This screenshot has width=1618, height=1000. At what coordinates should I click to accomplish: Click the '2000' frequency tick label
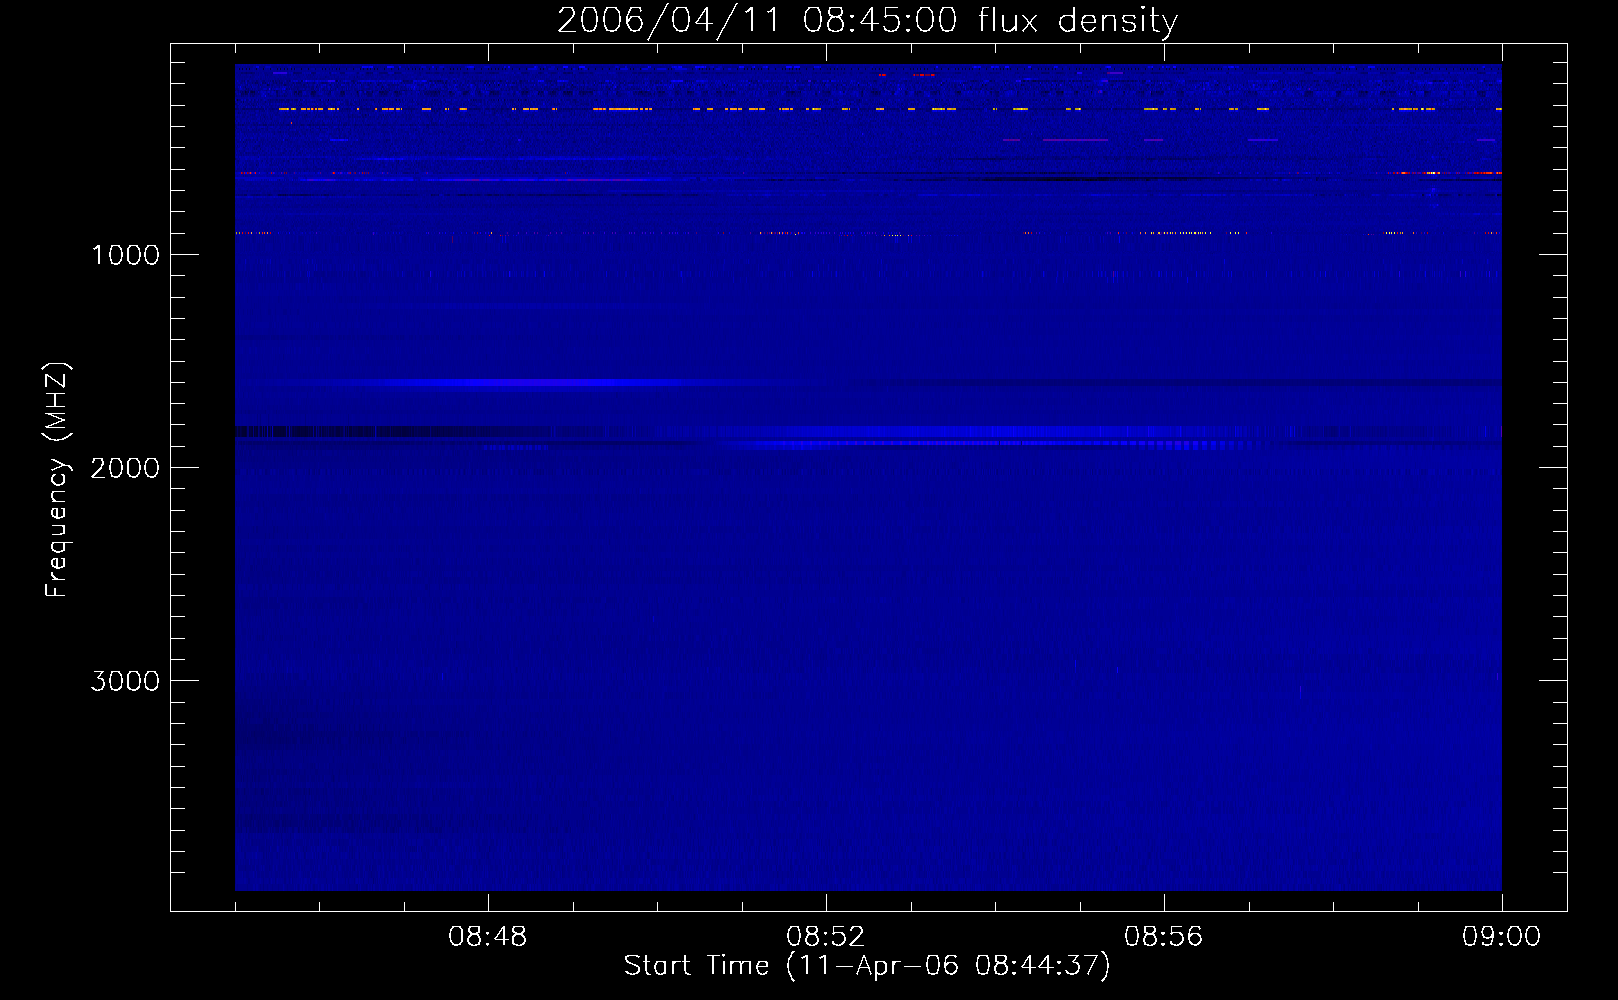125,467
